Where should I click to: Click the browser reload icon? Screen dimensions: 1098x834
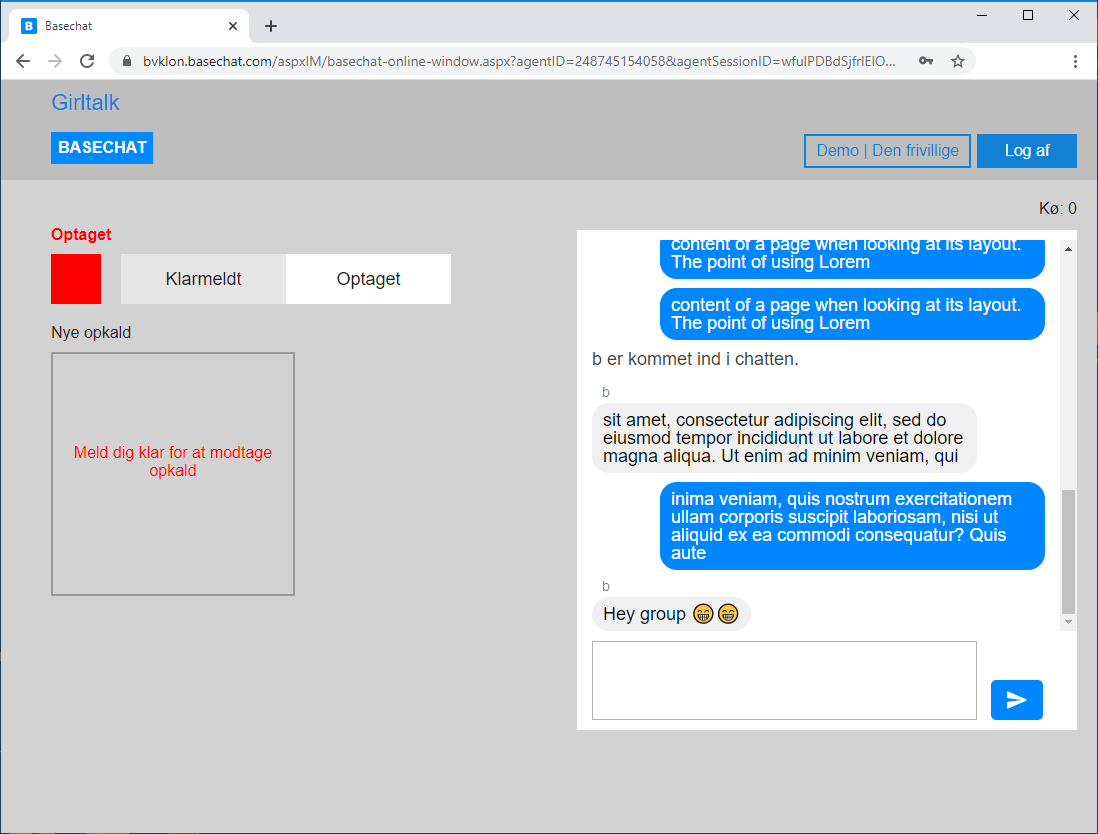click(87, 61)
